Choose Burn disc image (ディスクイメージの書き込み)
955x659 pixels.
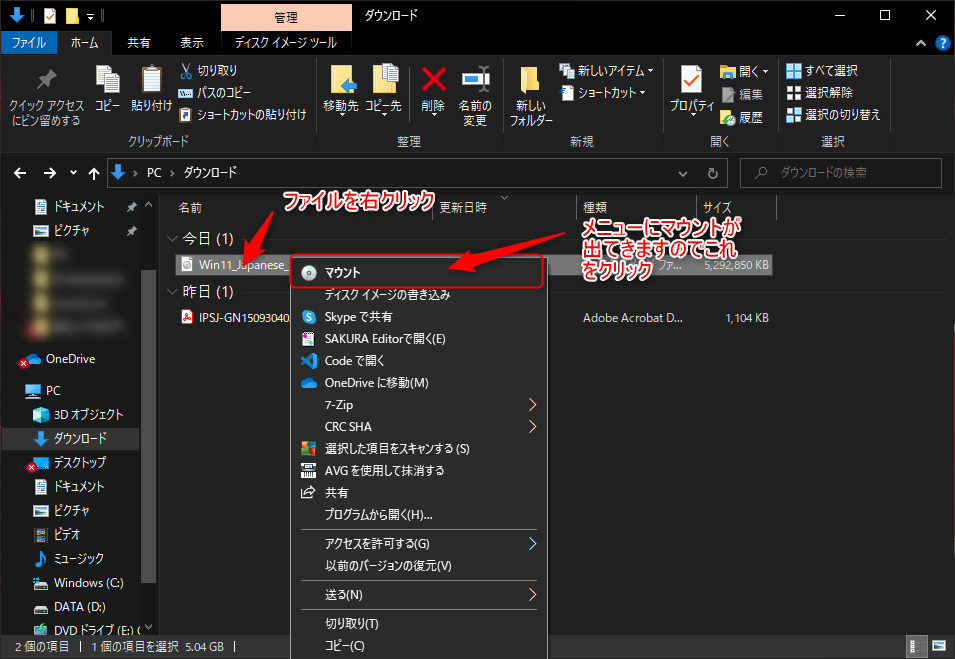419,295
